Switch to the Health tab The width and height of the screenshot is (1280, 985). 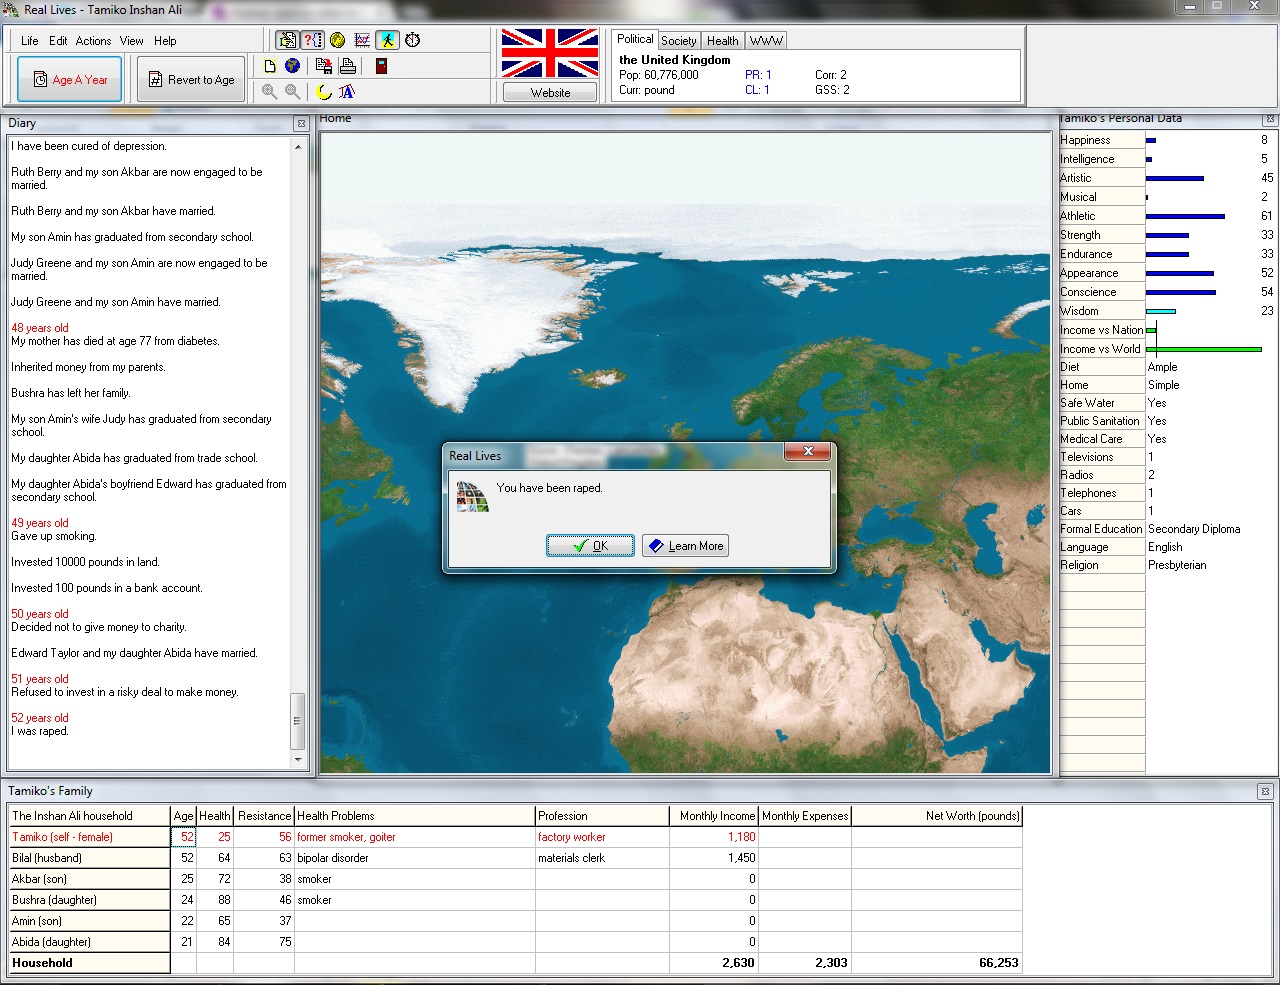pyautogui.click(x=722, y=41)
